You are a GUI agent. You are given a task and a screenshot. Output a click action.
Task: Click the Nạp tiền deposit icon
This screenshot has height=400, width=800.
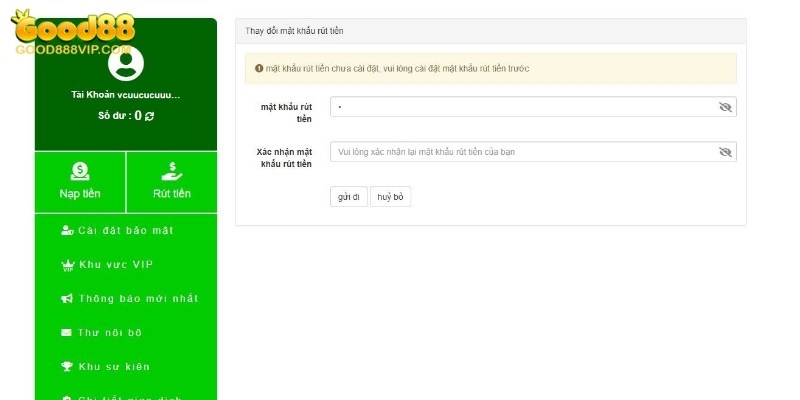click(80, 171)
